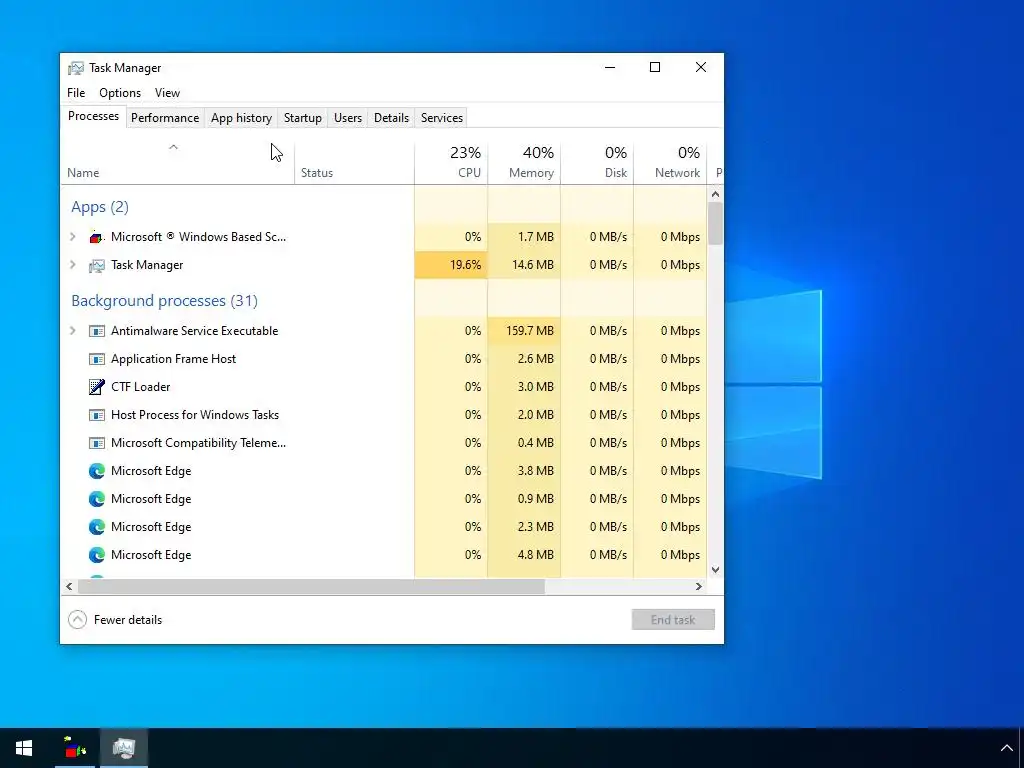Switch to the Services tab
This screenshot has width=1024, height=768.
point(441,118)
